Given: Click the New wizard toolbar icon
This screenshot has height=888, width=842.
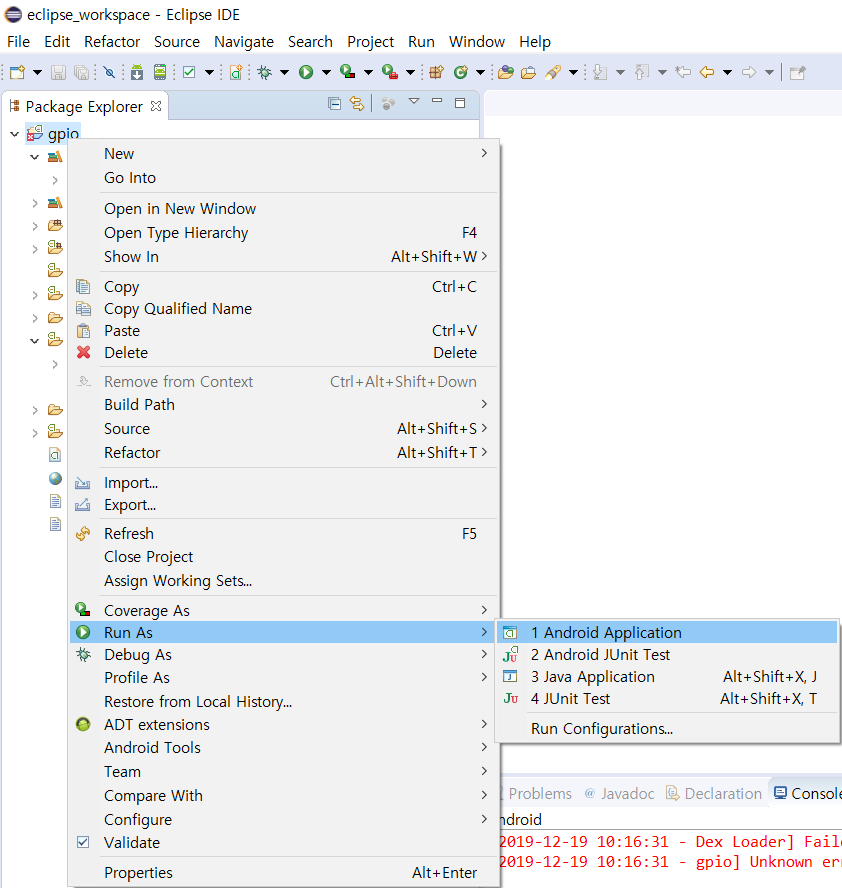Looking at the screenshot, I should point(18,72).
